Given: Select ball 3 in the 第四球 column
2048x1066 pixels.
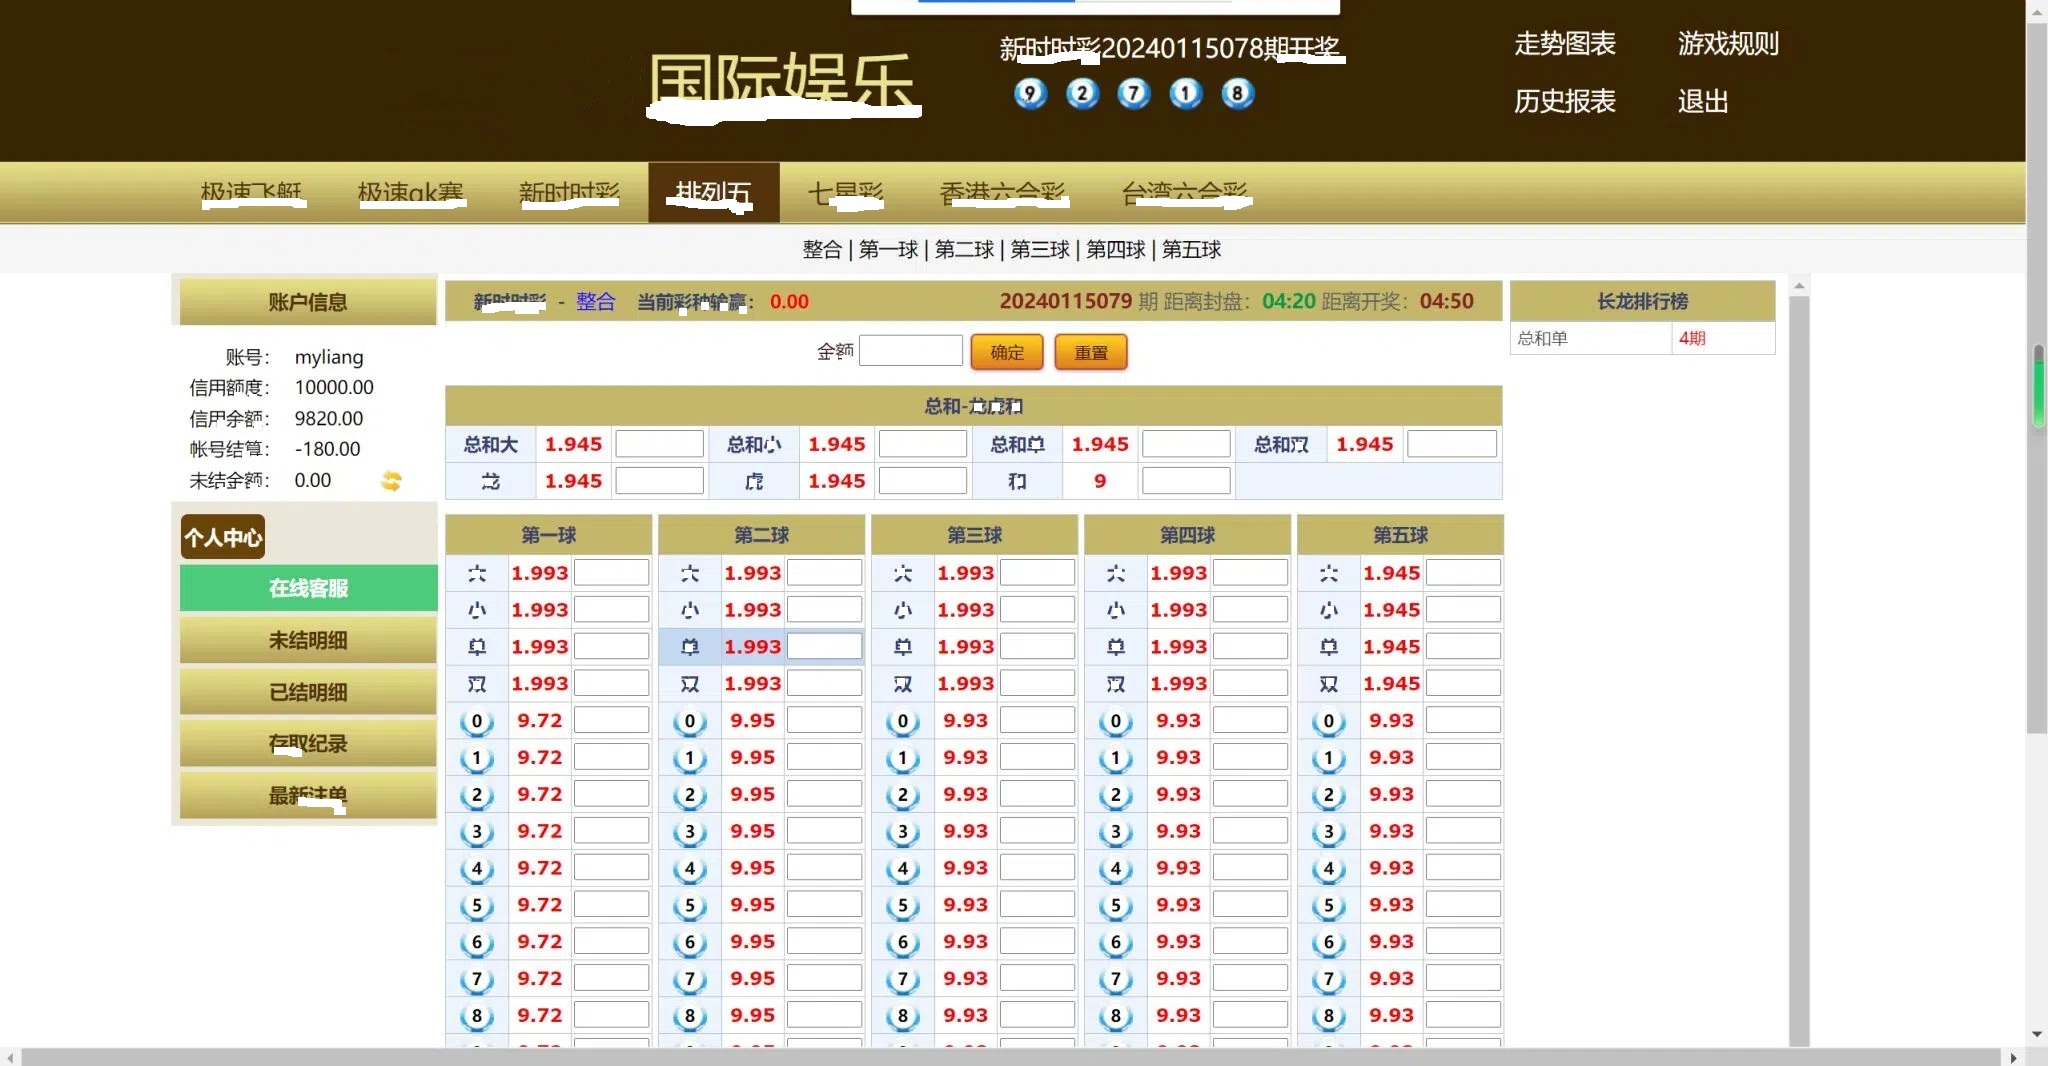Looking at the screenshot, I should click(x=1116, y=832).
